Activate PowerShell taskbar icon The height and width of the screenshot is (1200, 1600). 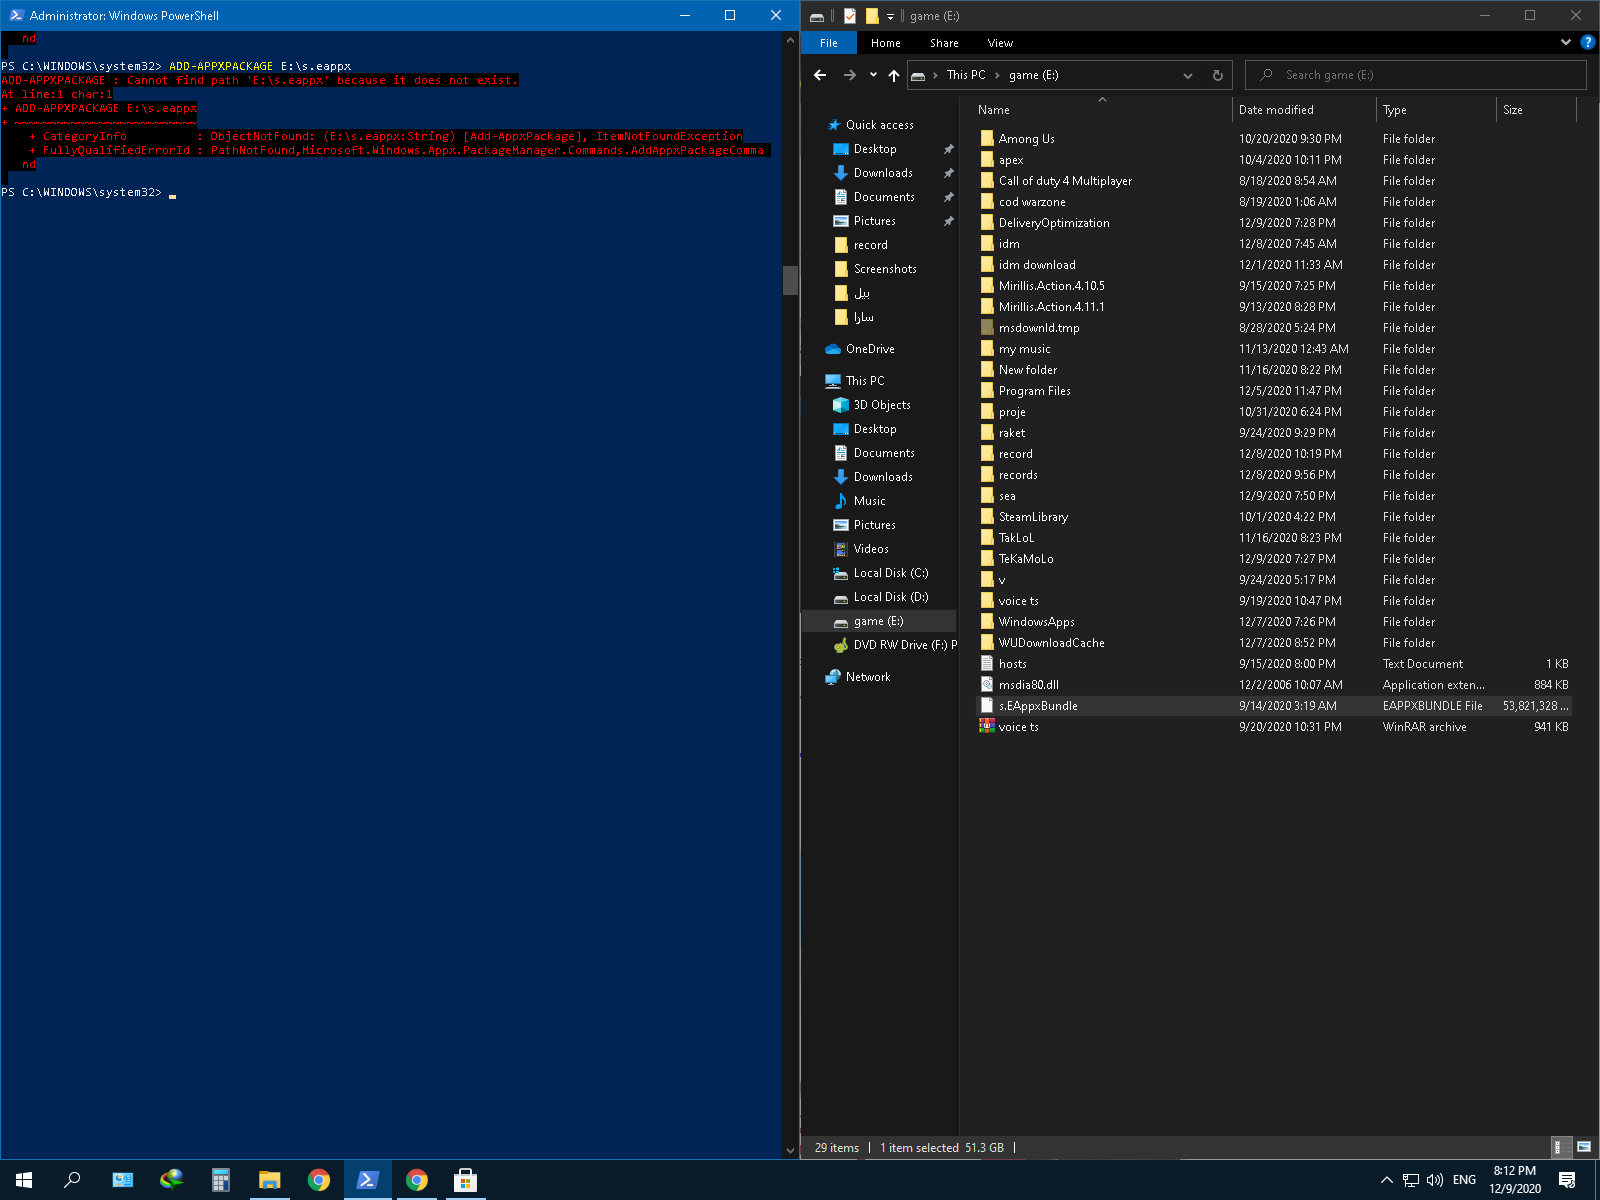pyautogui.click(x=367, y=1180)
